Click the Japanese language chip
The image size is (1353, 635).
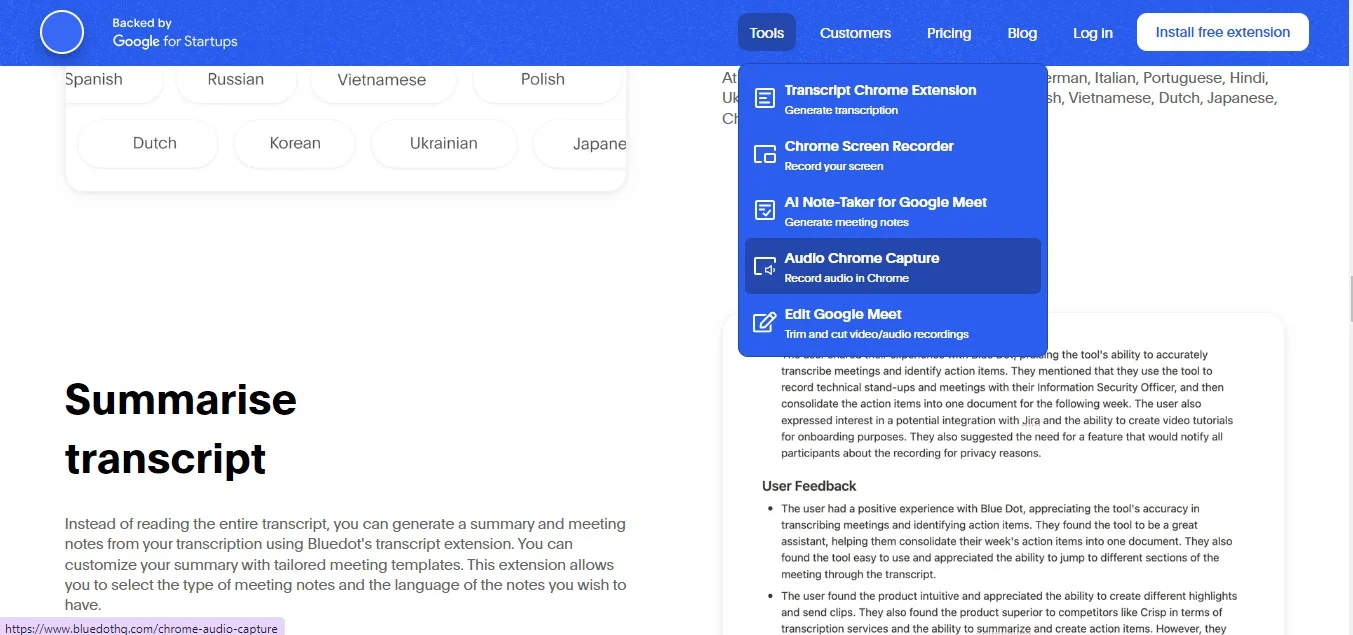pos(581,143)
